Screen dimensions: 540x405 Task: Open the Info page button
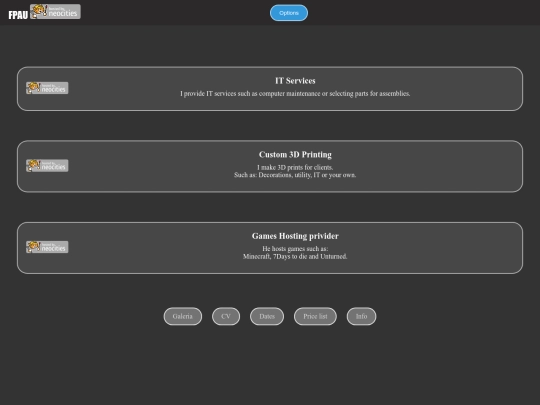click(x=361, y=316)
